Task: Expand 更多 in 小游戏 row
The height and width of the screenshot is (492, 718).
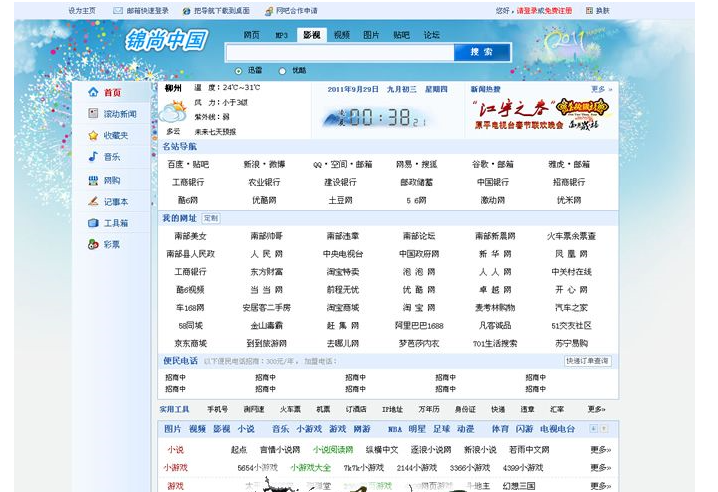Action: tap(601, 468)
